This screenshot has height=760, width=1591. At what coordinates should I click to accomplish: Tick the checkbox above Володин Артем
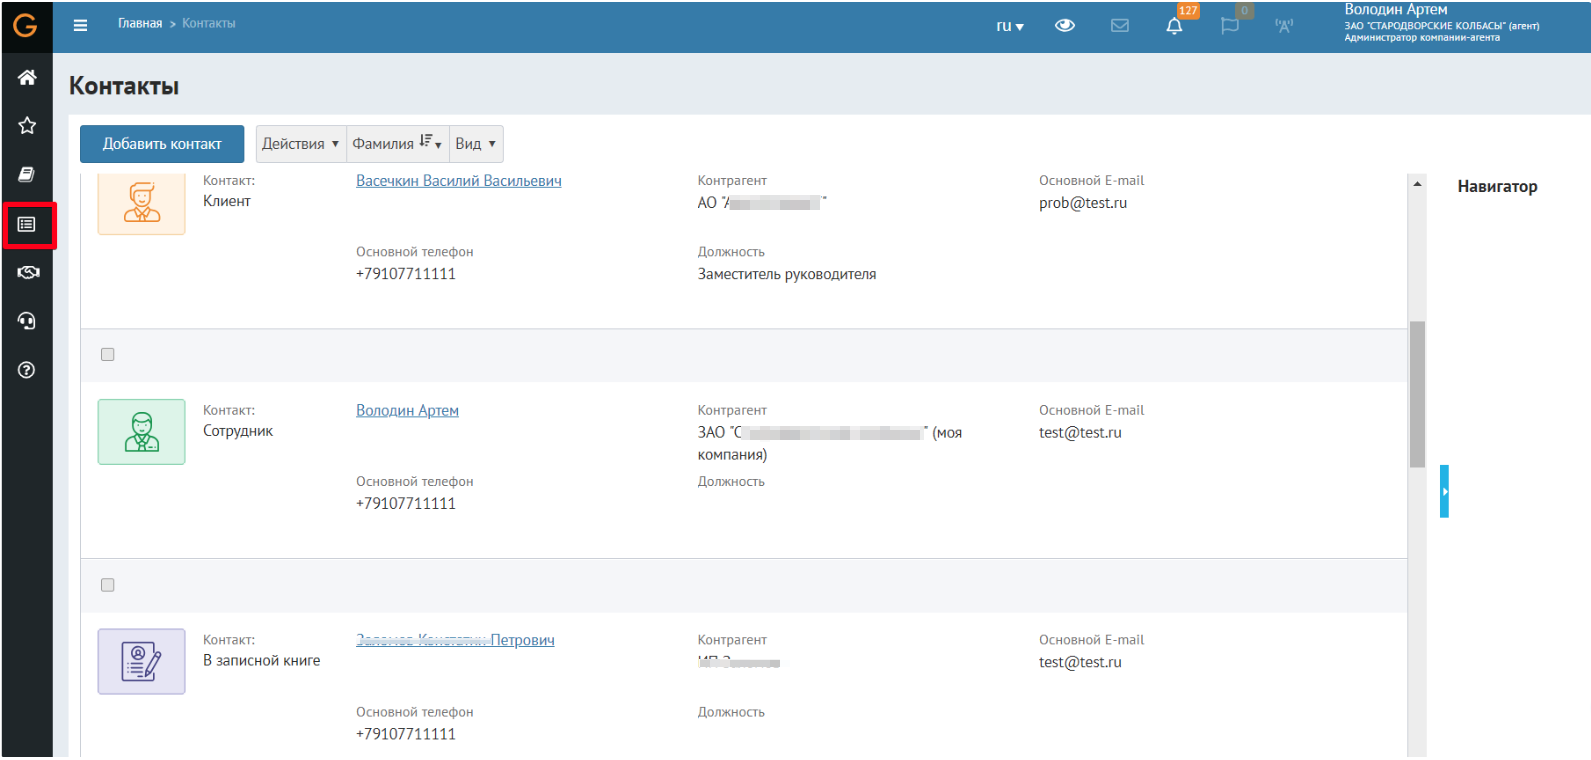pos(108,354)
